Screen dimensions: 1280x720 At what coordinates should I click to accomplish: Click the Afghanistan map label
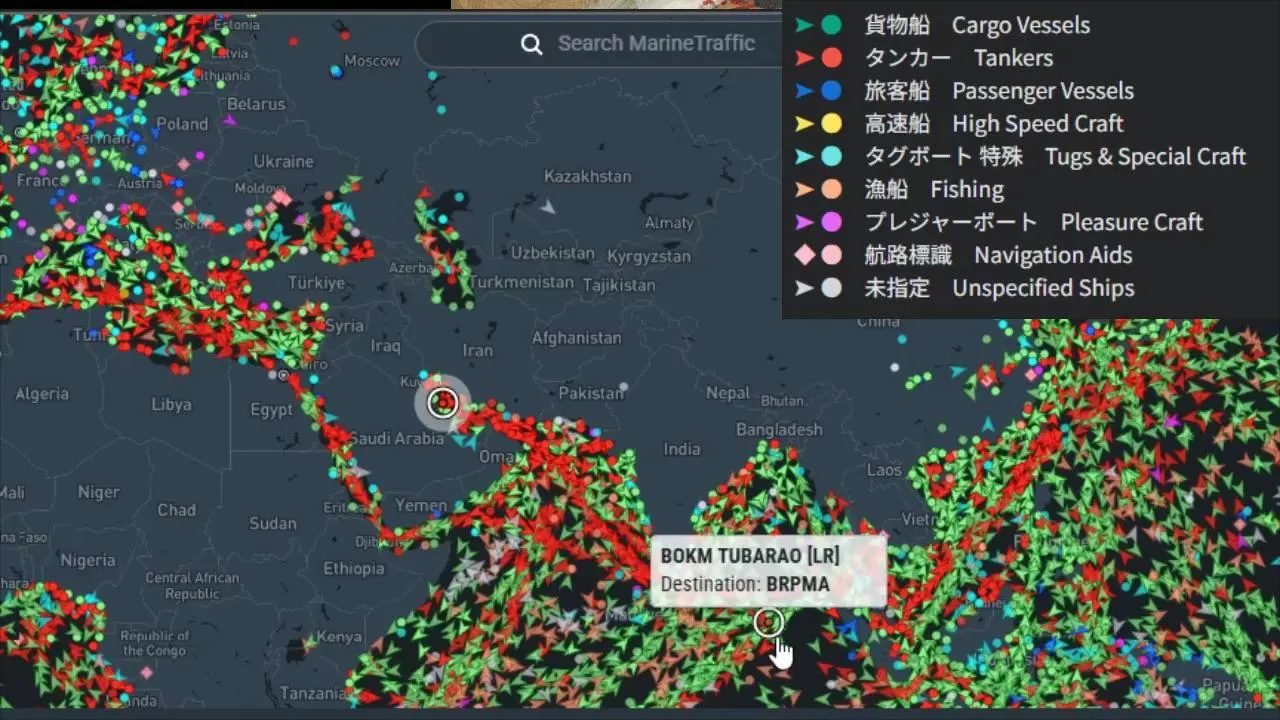click(x=576, y=338)
